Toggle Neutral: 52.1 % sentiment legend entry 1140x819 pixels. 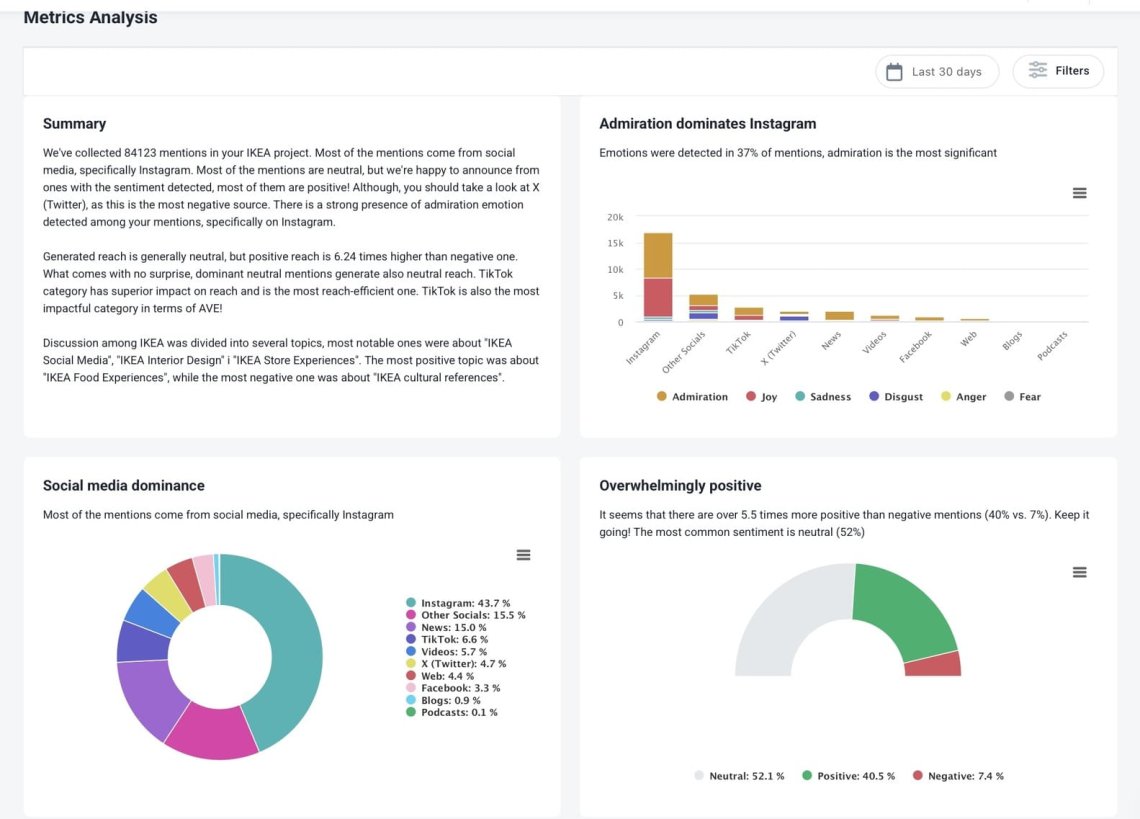point(739,776)
